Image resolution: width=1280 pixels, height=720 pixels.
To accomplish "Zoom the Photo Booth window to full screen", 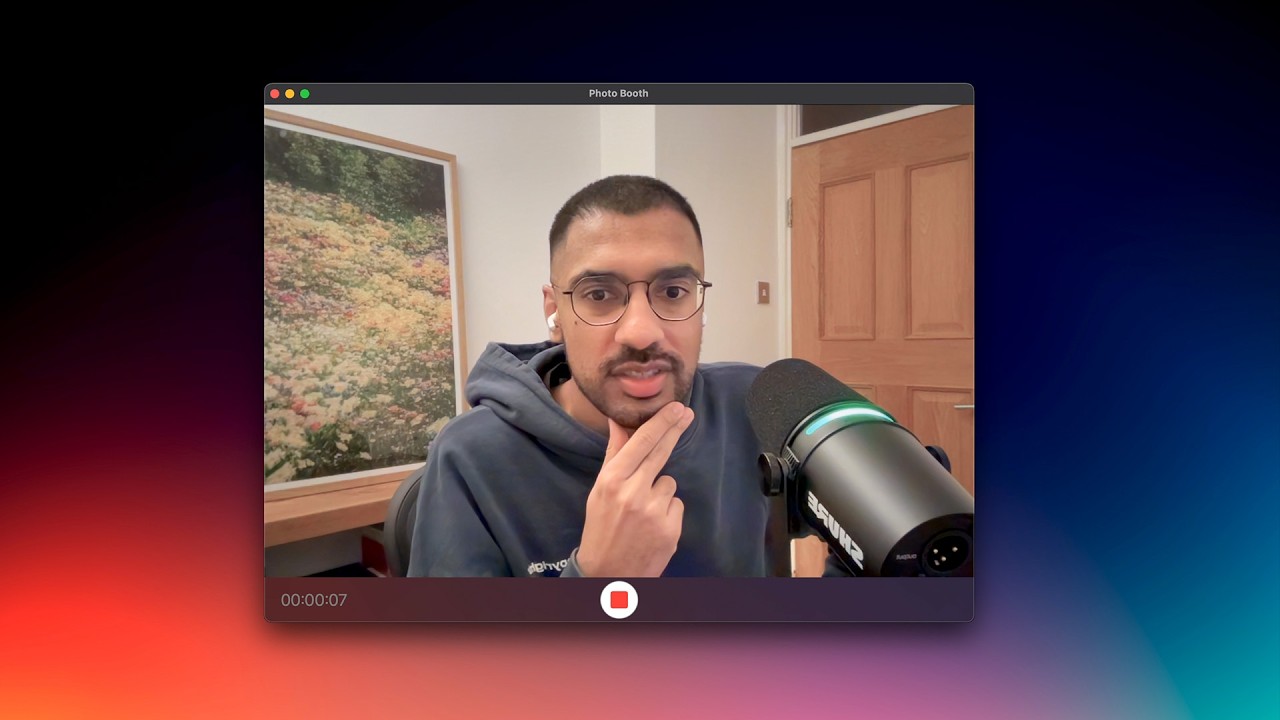I will 305,94.
